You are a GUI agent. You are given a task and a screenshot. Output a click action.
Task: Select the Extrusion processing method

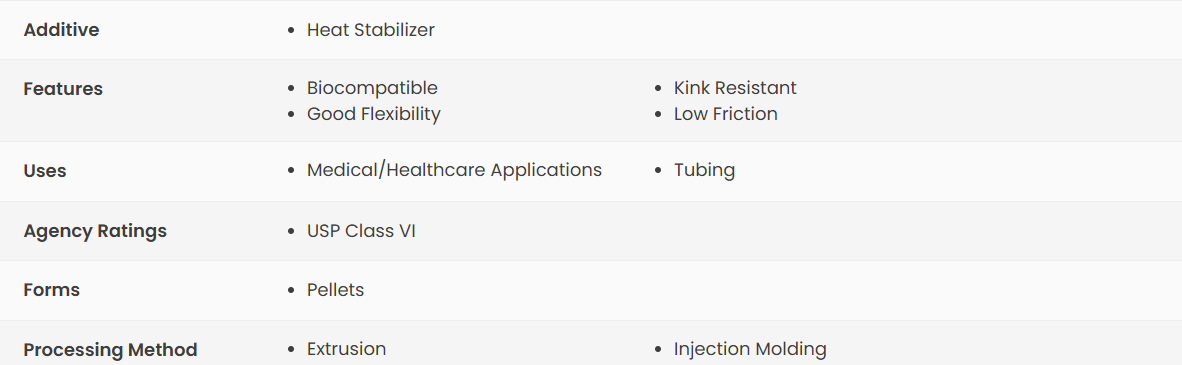347,349
